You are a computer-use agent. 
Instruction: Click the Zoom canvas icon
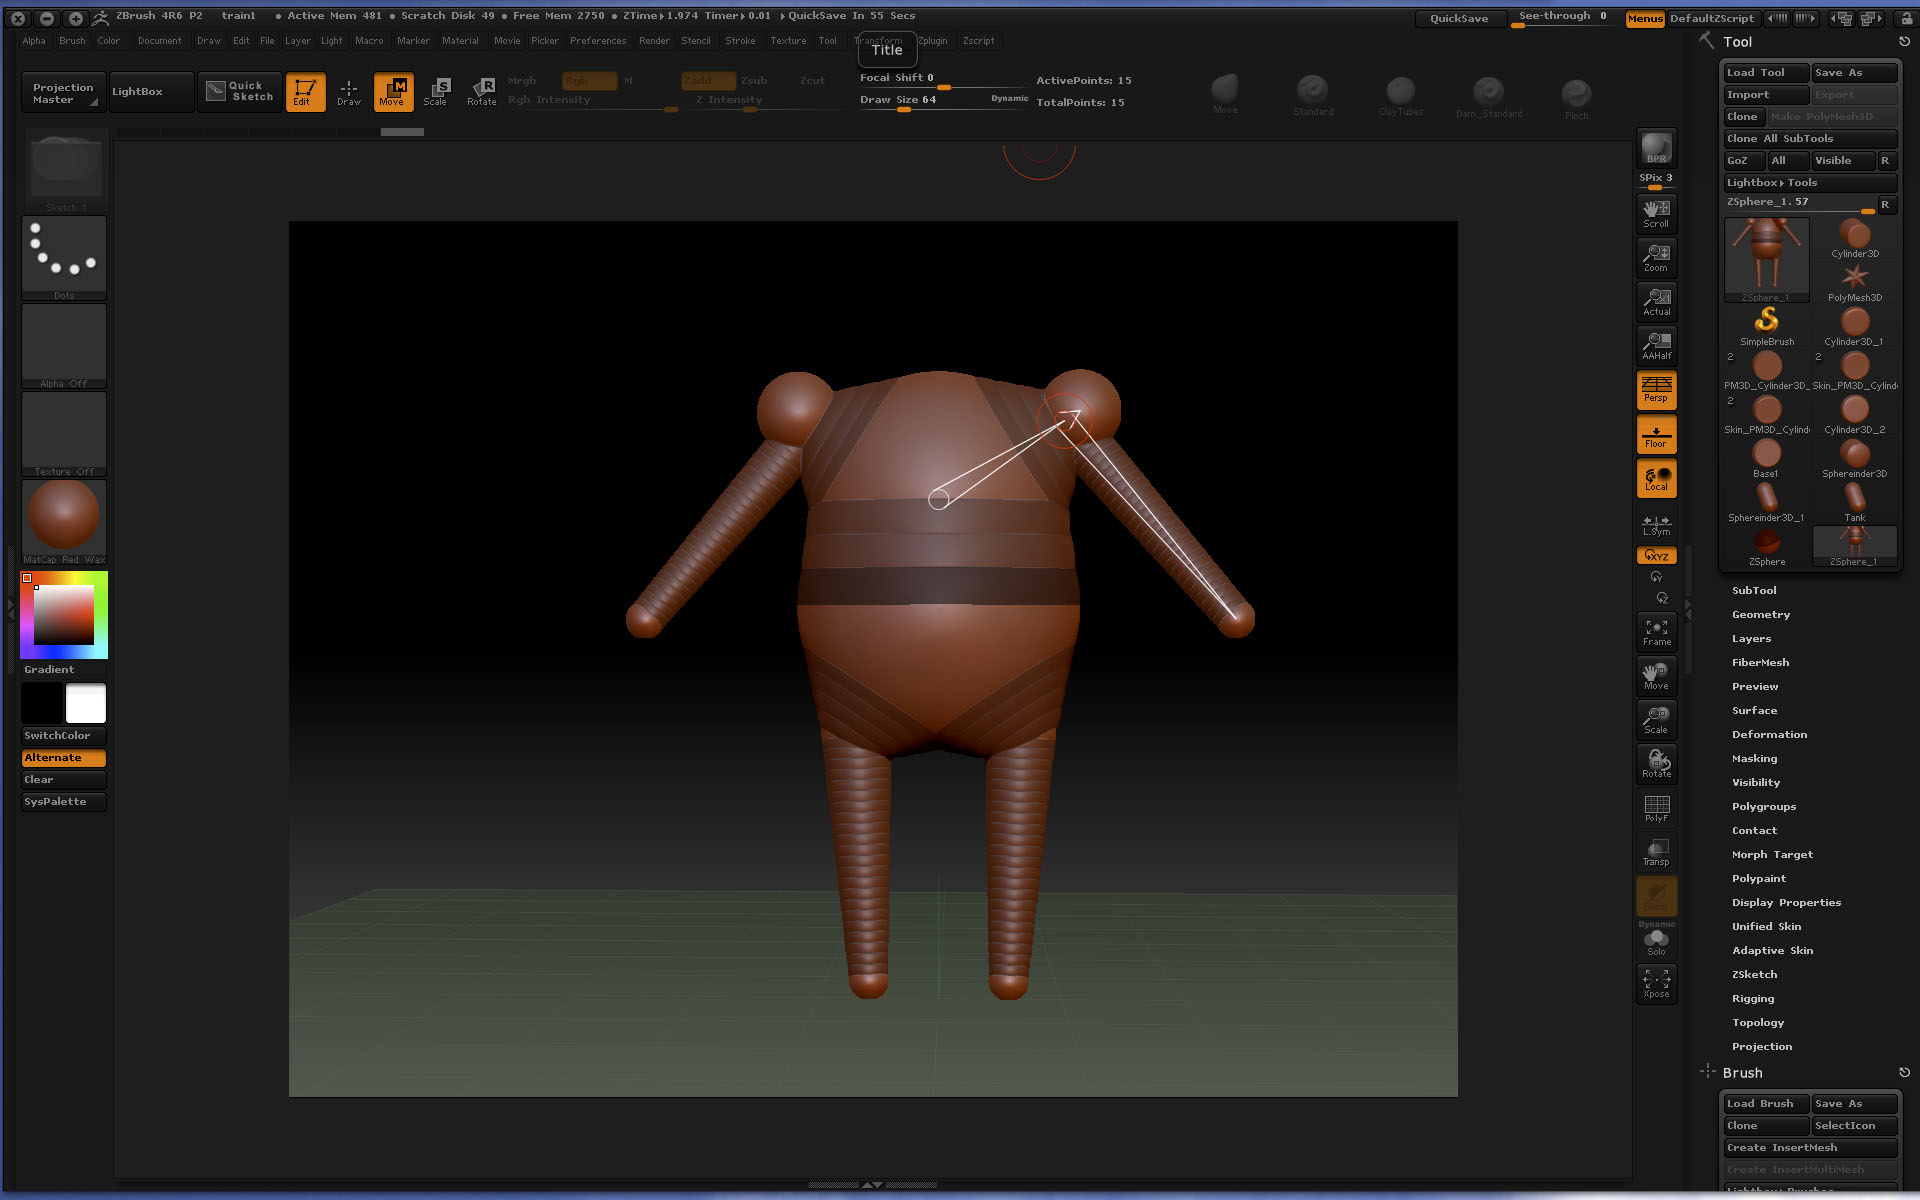tap(1656, 257)
